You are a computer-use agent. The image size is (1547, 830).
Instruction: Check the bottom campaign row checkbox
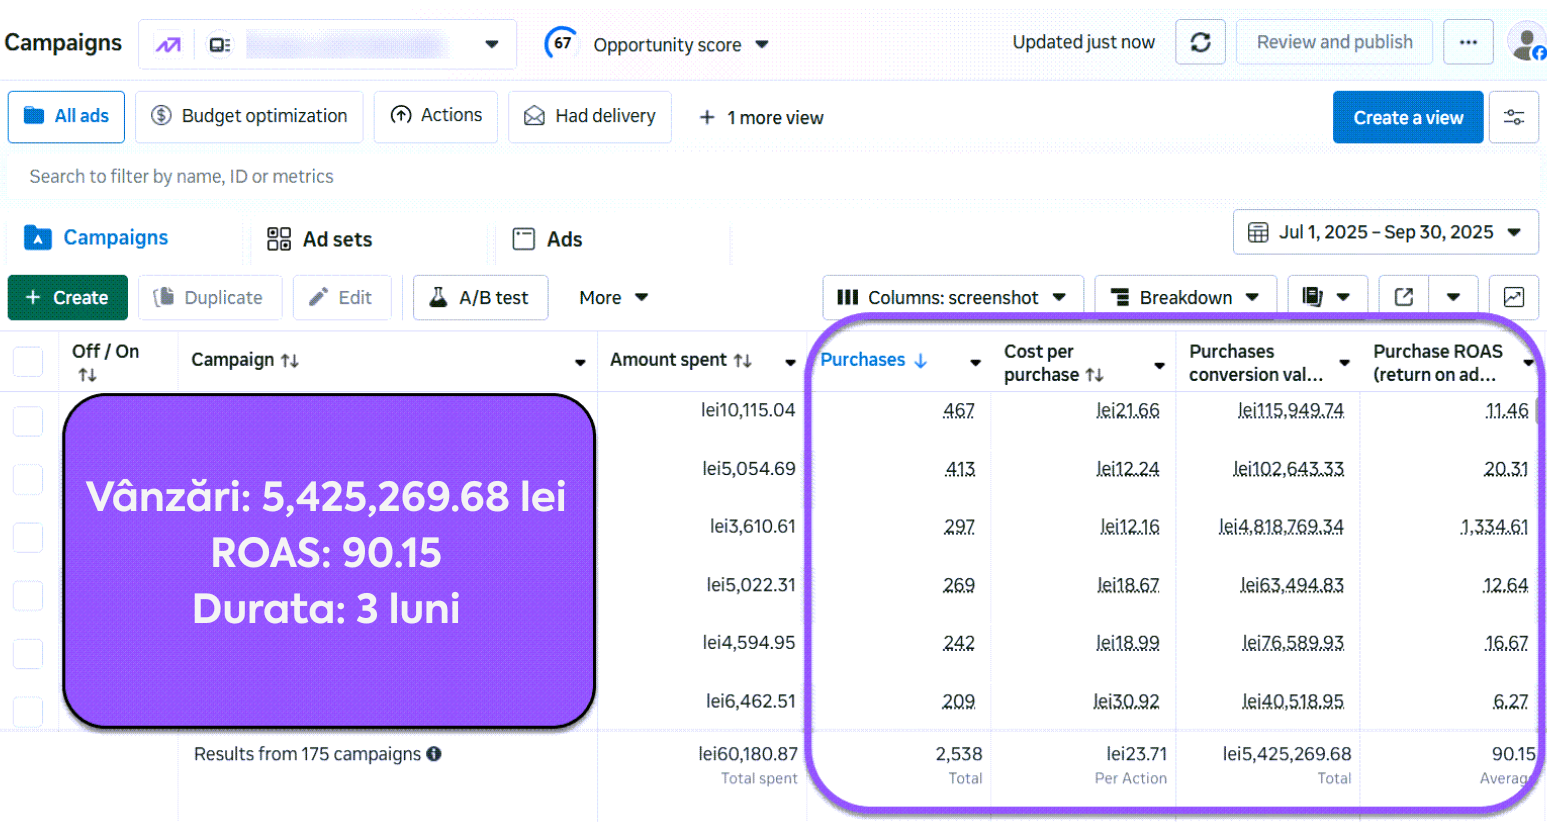[x=27, y=712]
